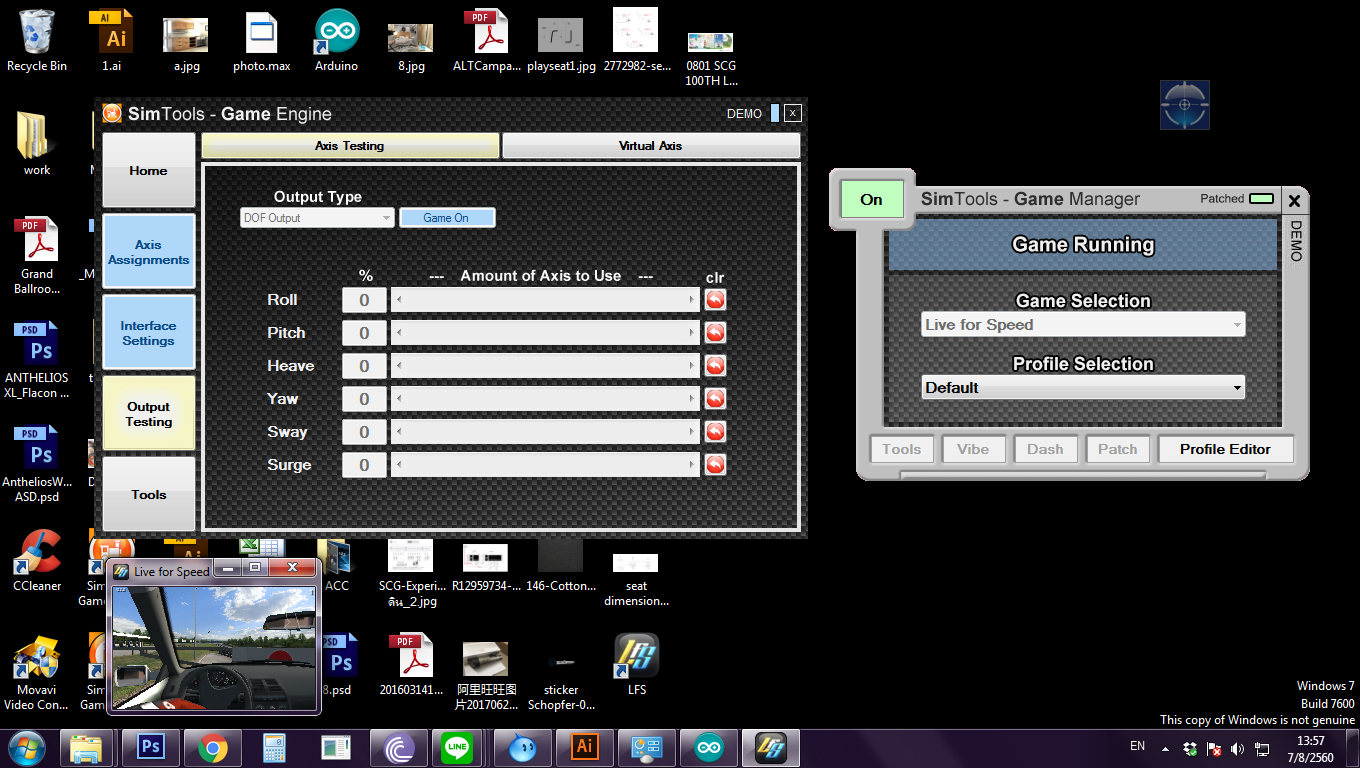
Task: Open the LFS desktop shortcut
Action: pos(636,664)
